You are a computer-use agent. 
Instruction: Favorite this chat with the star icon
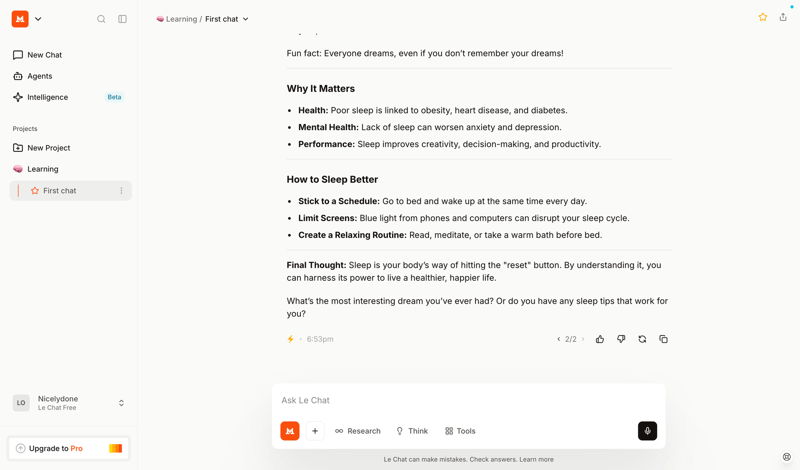point(763,17)
